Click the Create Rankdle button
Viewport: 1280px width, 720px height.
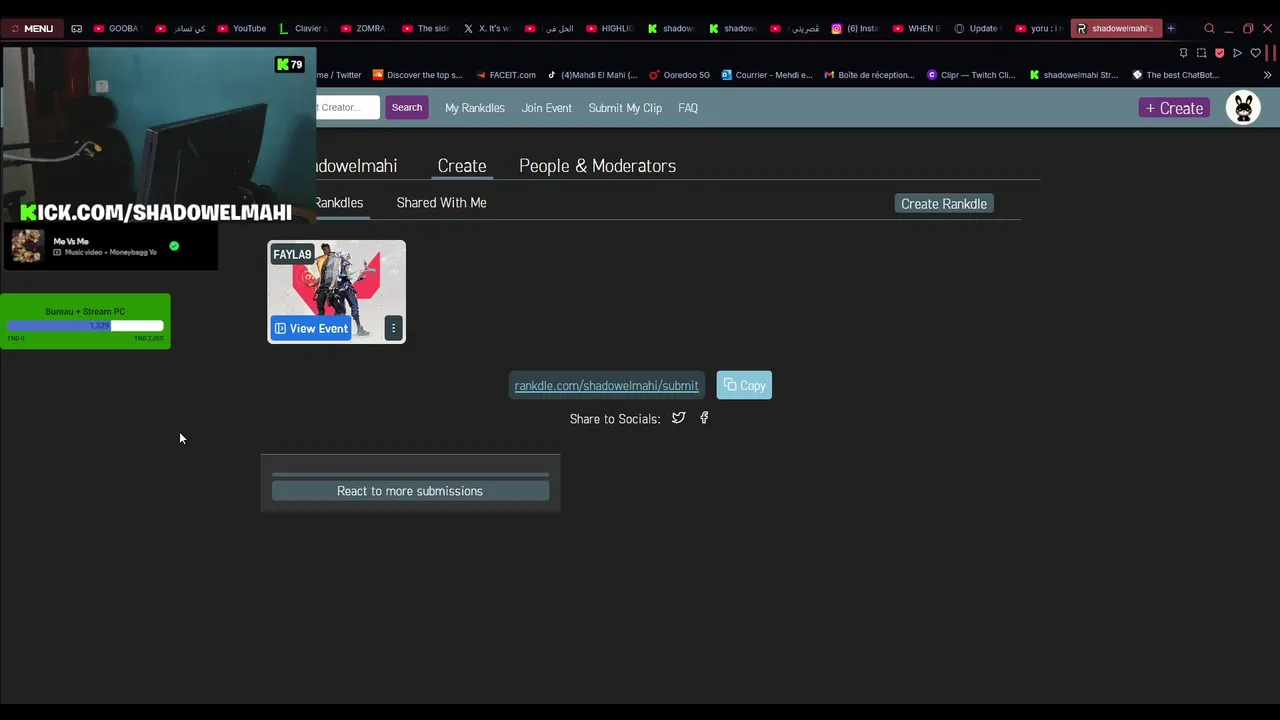(x=944, y=204)
